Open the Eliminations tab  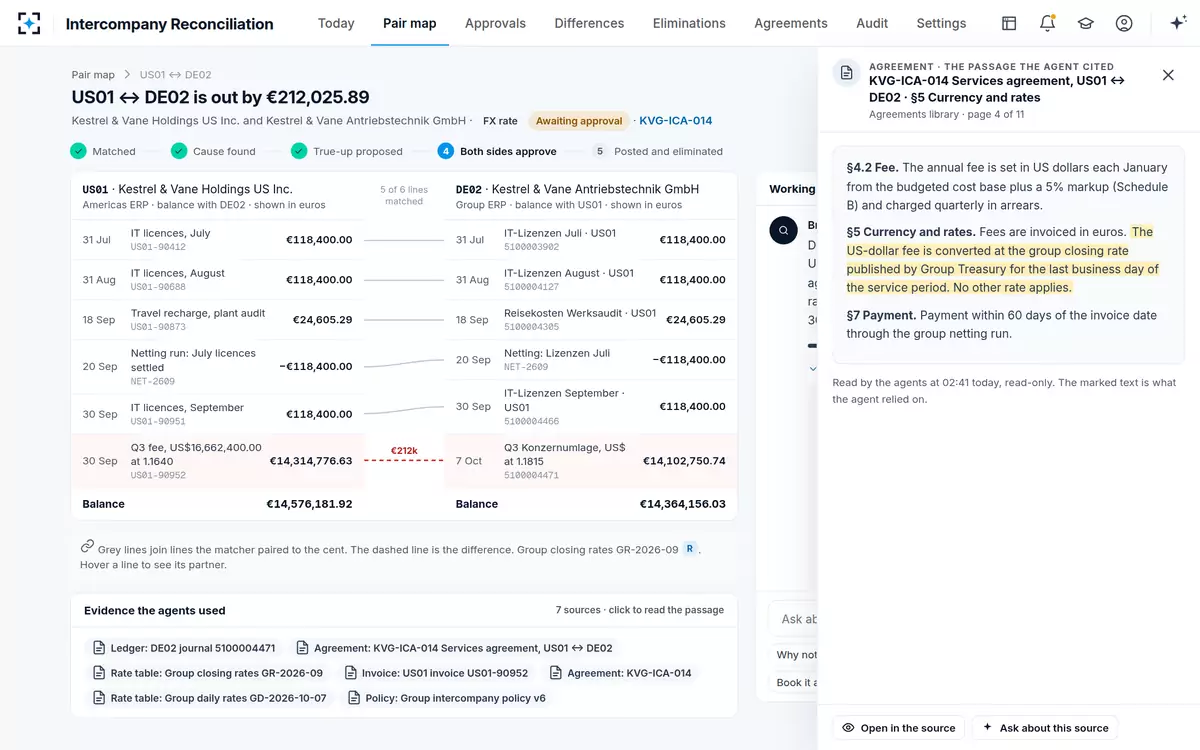click(x=689, y=23)
